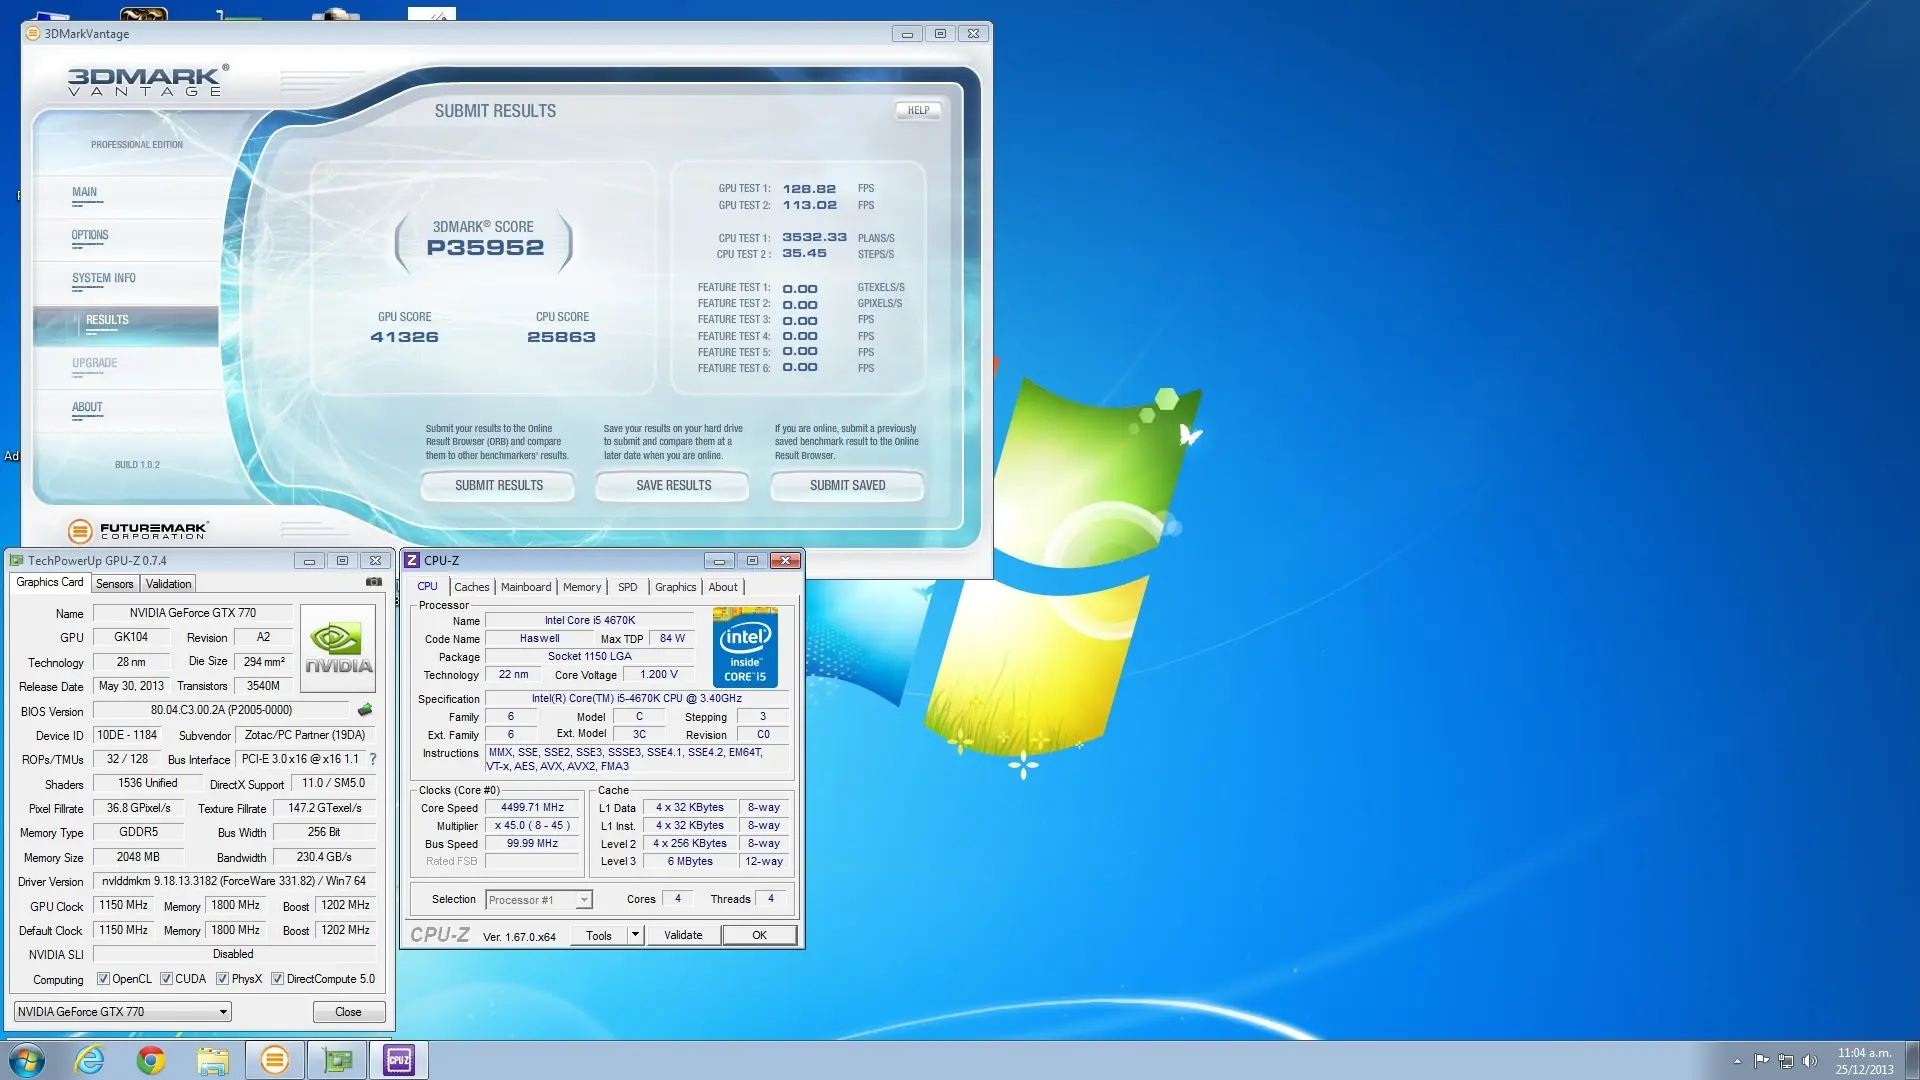Click the SUBMIT SAVED button
The width and height of the screenshot is (1920, 1080).
point(847,485)
